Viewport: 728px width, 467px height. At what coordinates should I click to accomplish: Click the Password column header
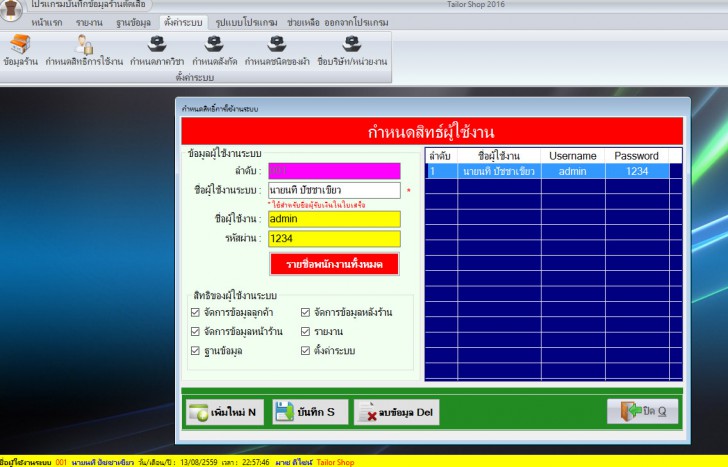[637, 156]
